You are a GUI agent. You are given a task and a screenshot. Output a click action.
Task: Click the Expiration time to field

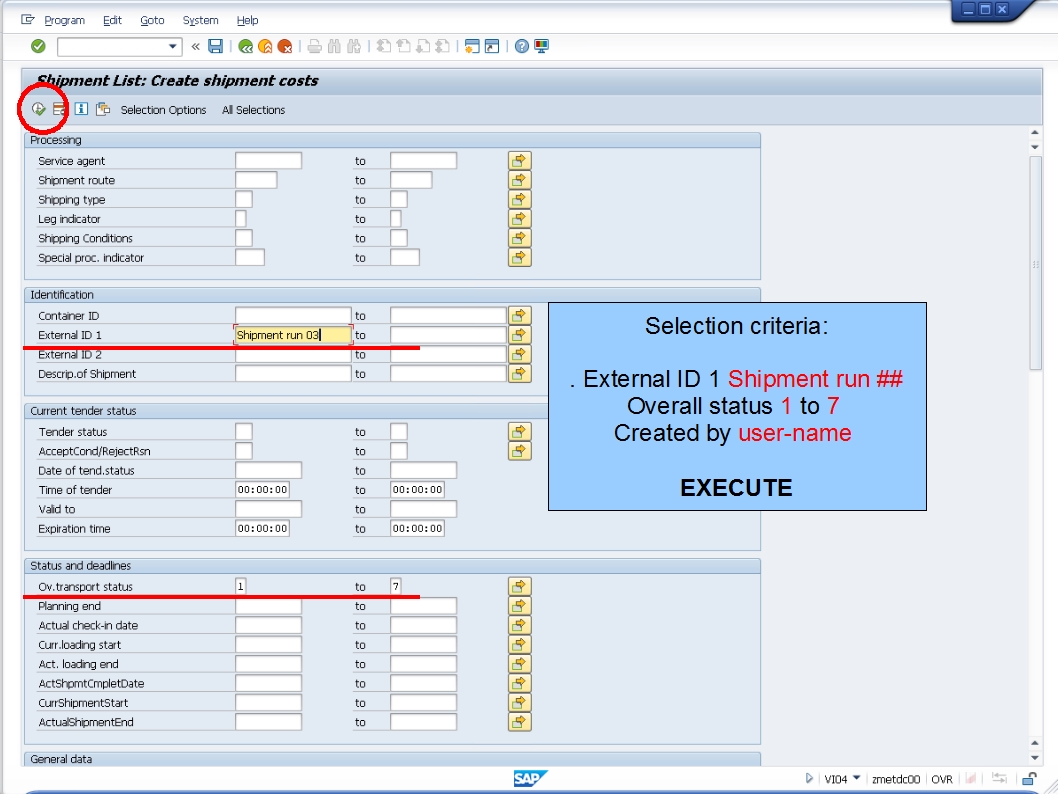(418, 529)
